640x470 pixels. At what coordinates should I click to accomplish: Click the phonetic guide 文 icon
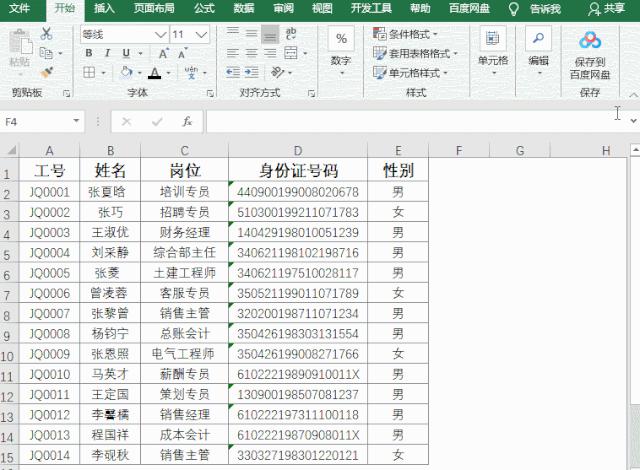(191, 73)
